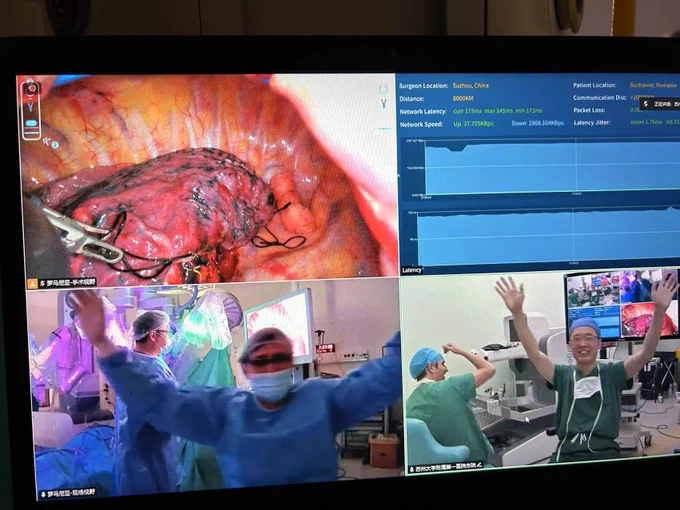This screenshot has height=510, width=680.
Task: Click the blue pill indicator in instrument panel
Action: [x=32, y=123]
